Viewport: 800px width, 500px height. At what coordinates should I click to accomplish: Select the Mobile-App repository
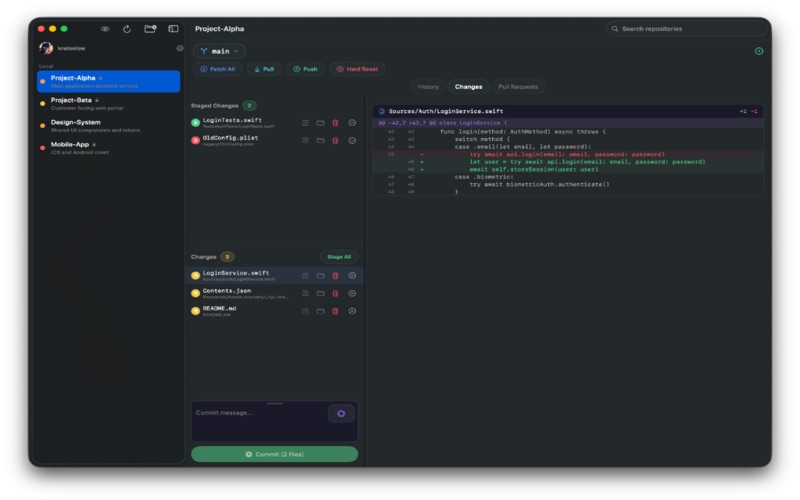[109, 148]
